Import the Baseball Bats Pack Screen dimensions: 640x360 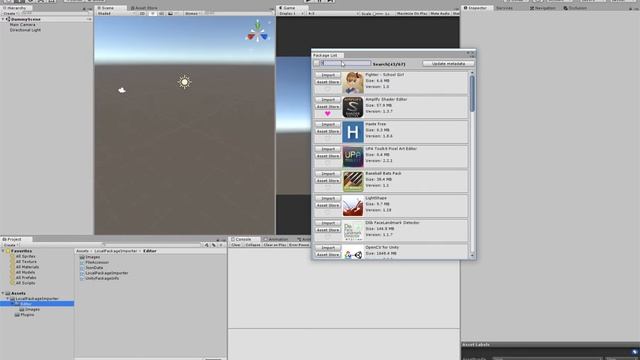click(328, 174)
